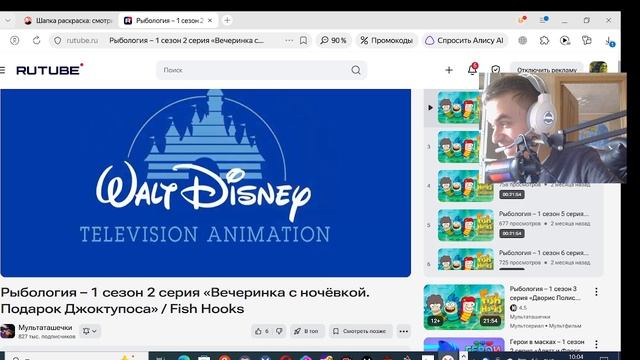
Task: Open a new browser tab with plus
Action: 227,20
